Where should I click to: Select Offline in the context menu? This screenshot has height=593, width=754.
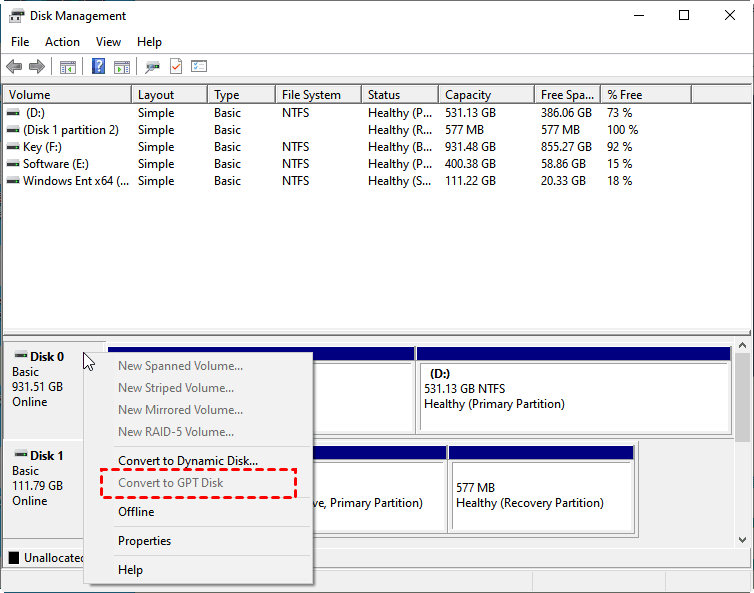tap(198, 512)
